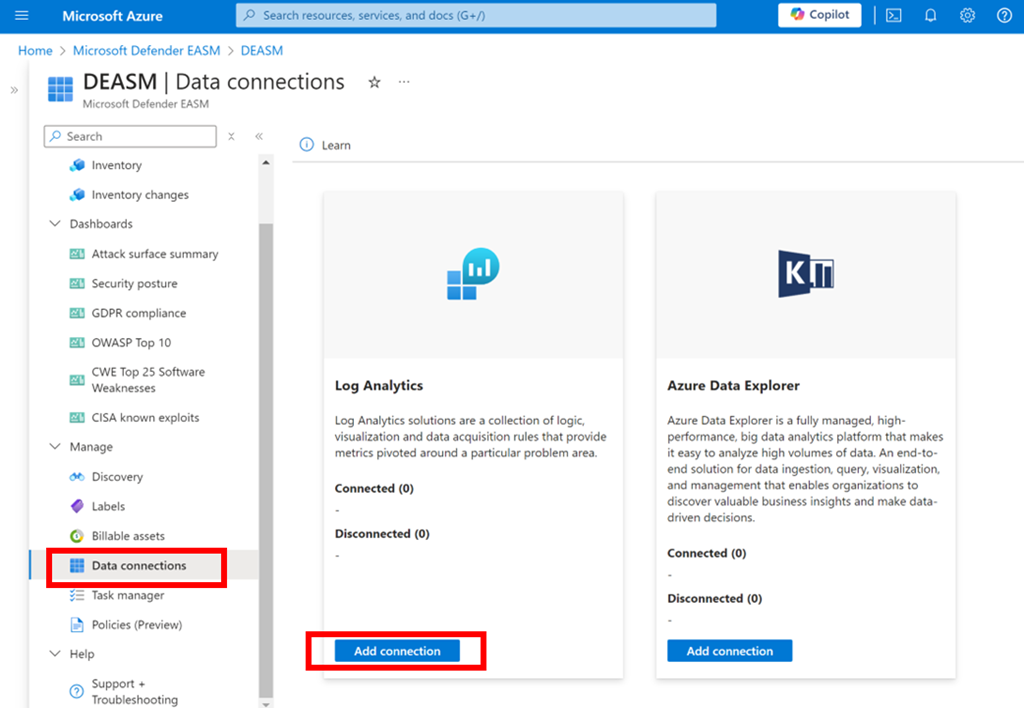Collapse the Help section
The width and height of the screenshot is (1024, 708).
55,654
